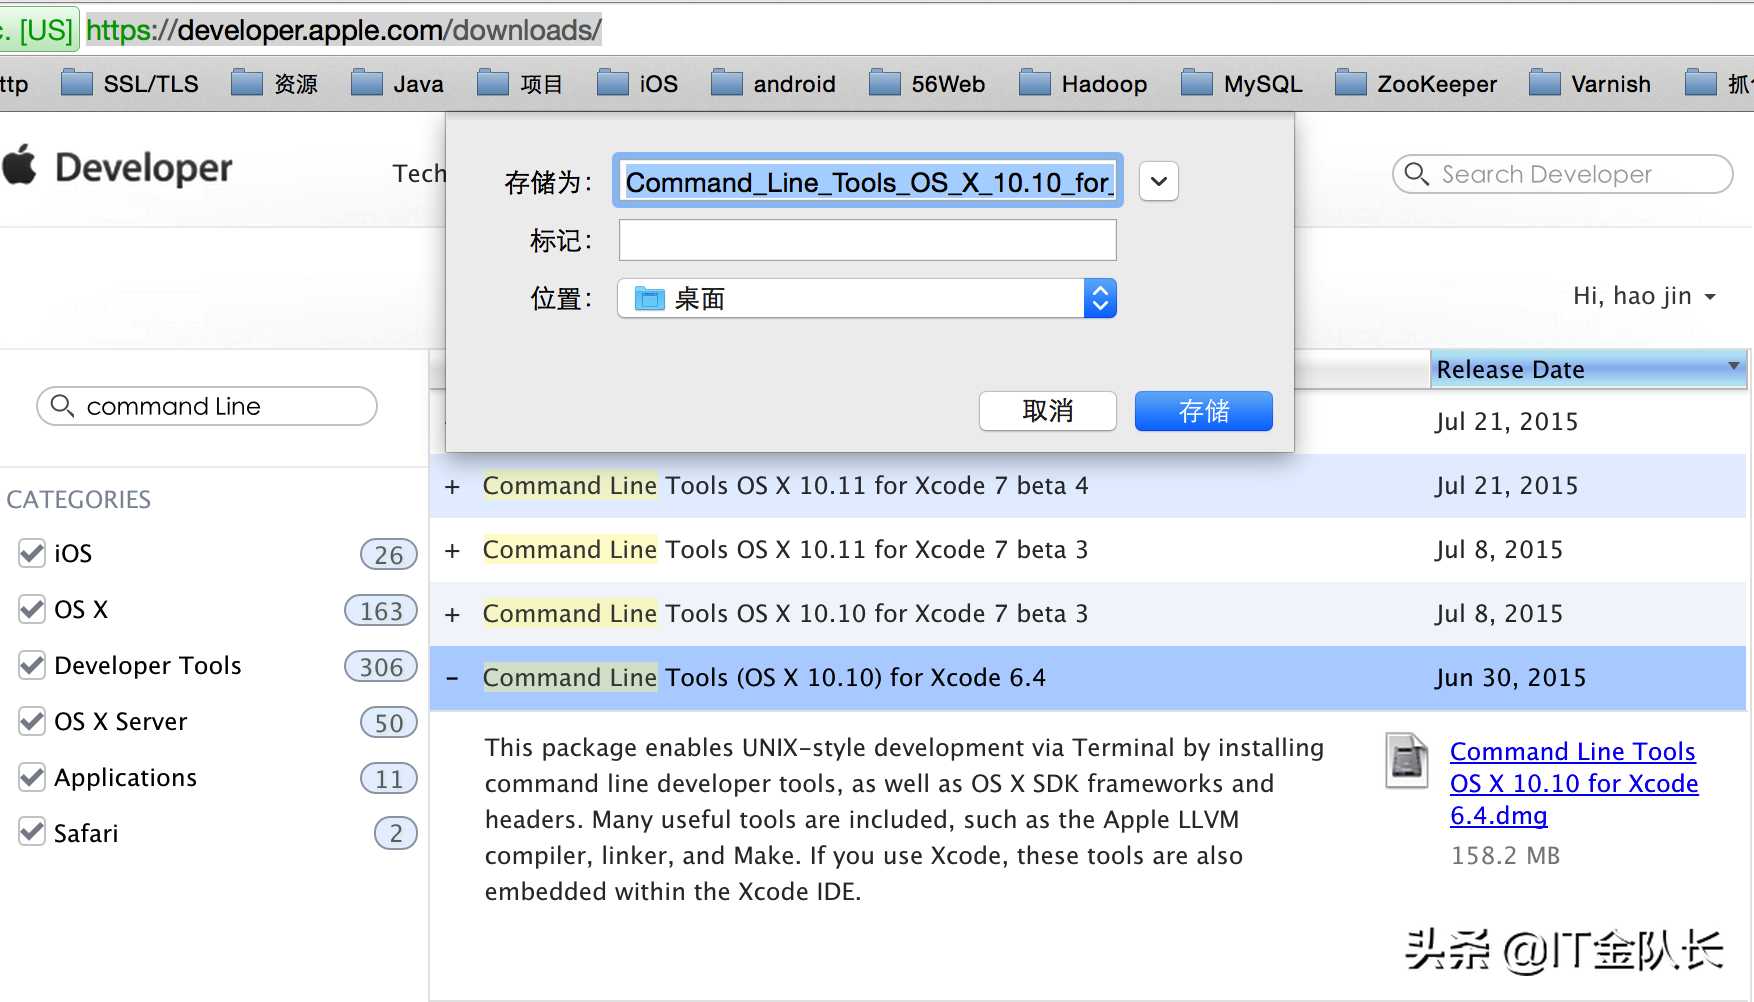Click the 158.2 MB file size text

point(1505,856)
